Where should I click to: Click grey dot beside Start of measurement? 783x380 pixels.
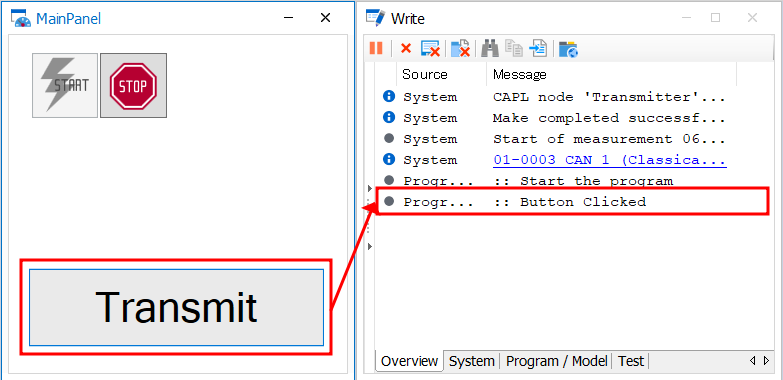click(x=389, y=138)
